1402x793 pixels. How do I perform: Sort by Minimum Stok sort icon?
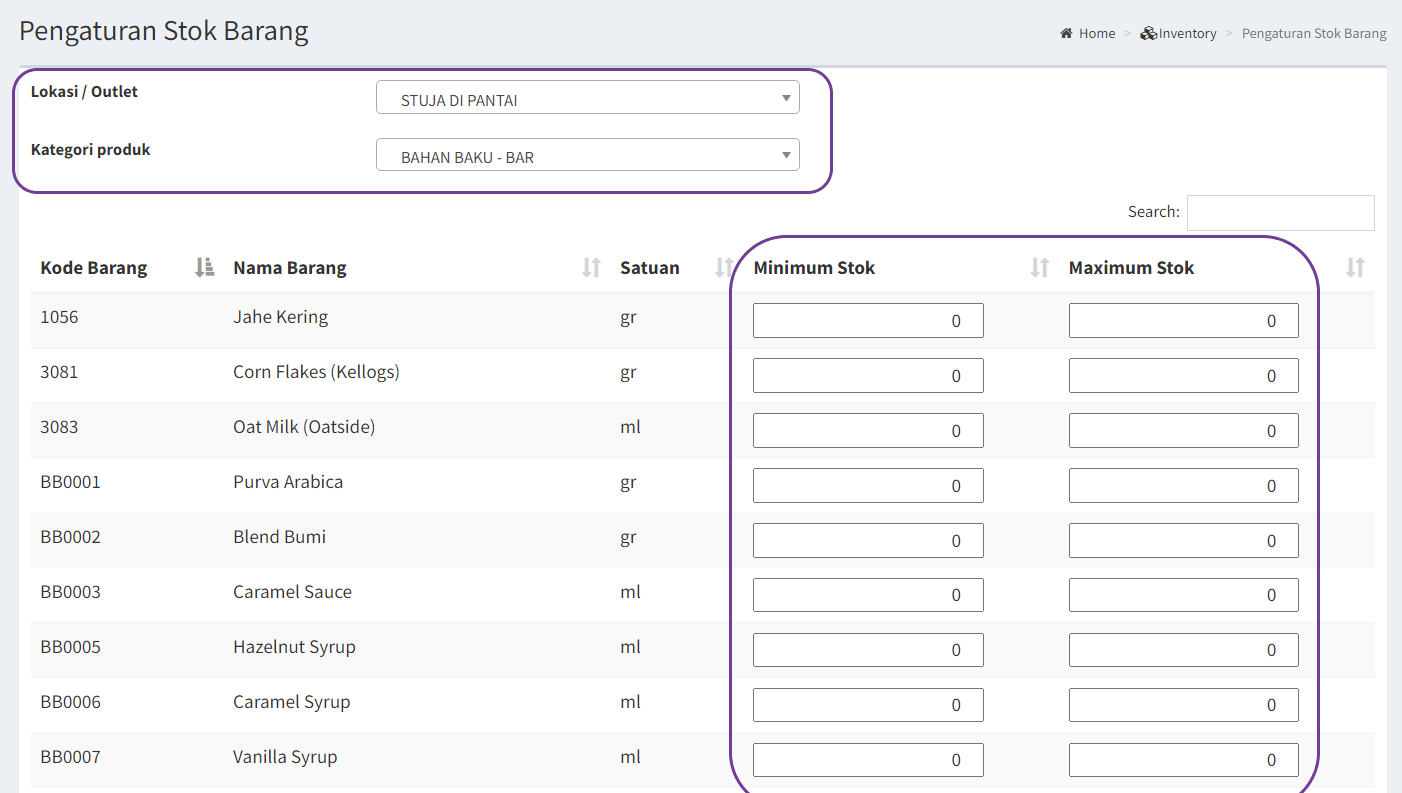tap(1040, 267)
